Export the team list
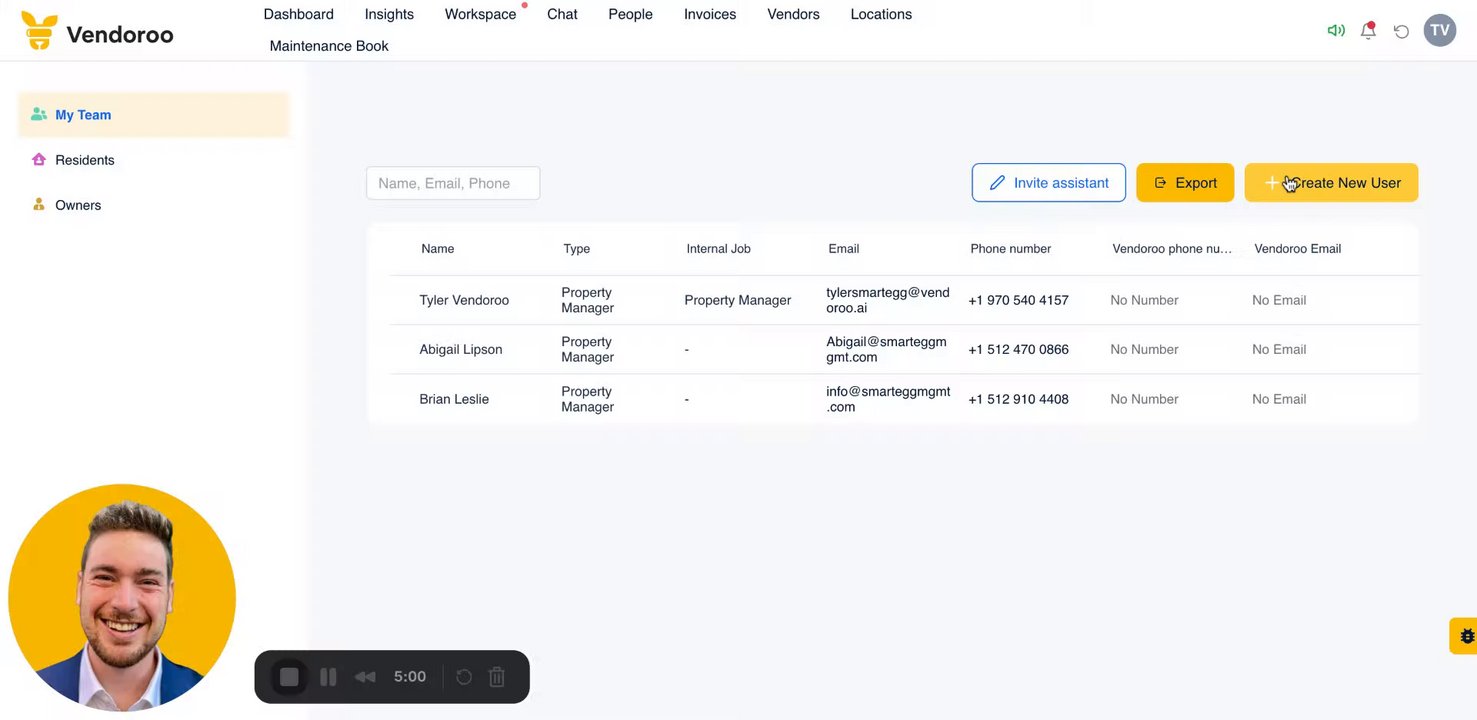The height and width of the screenshot is (720, 1477). pos(1185,183)
